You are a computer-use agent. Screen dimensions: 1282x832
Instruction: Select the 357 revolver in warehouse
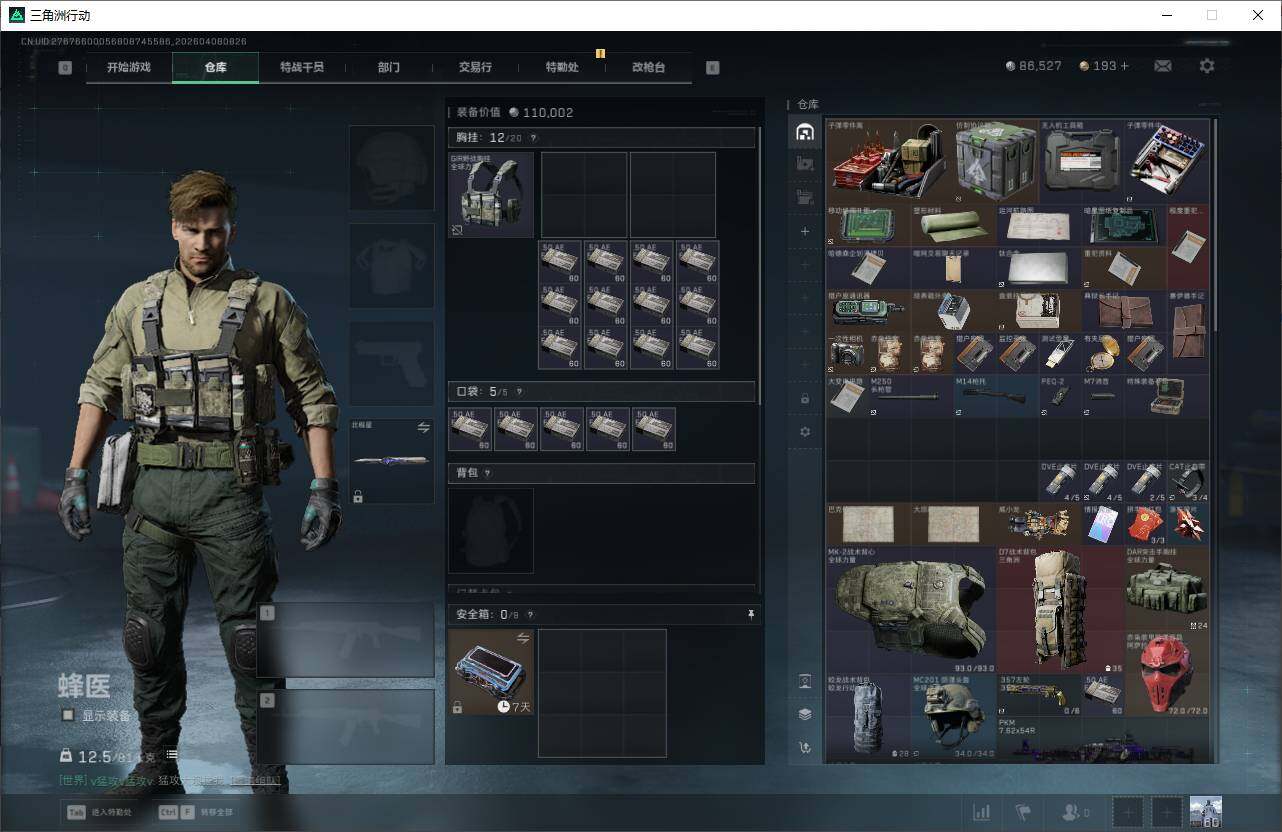(1039, 694)
